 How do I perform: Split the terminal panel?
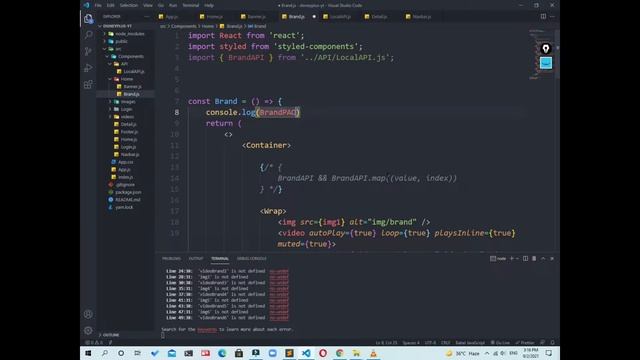[x=525, y=258]
